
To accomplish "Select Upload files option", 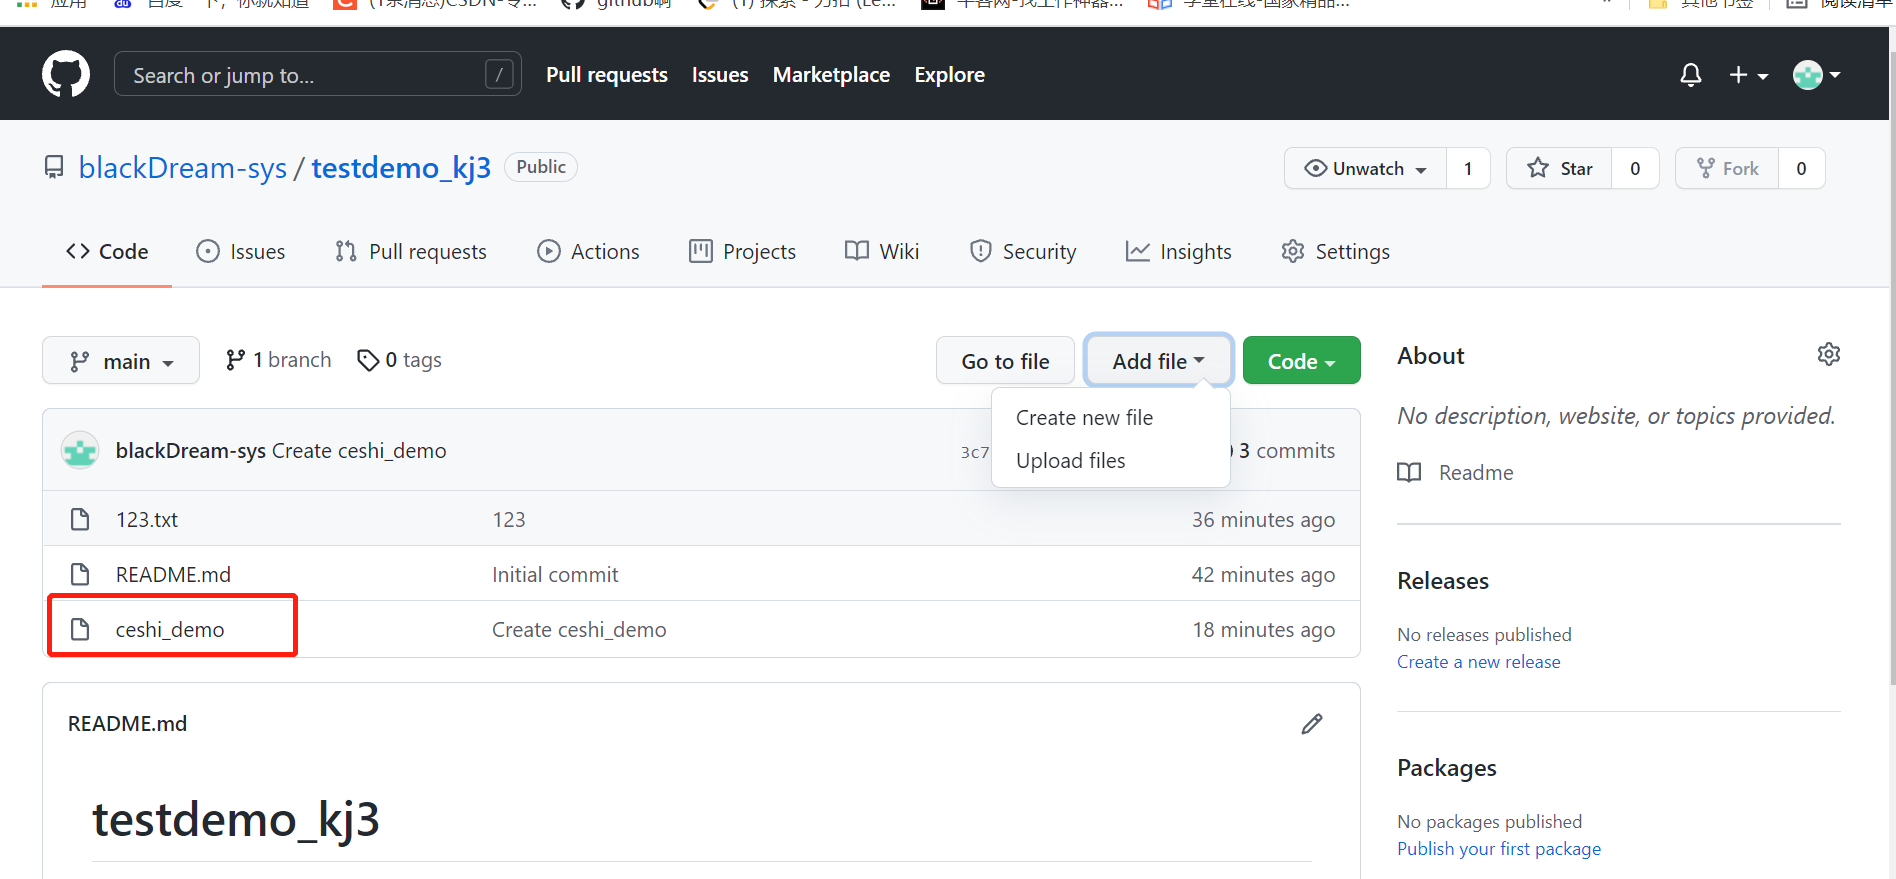I will [1110, 461].
